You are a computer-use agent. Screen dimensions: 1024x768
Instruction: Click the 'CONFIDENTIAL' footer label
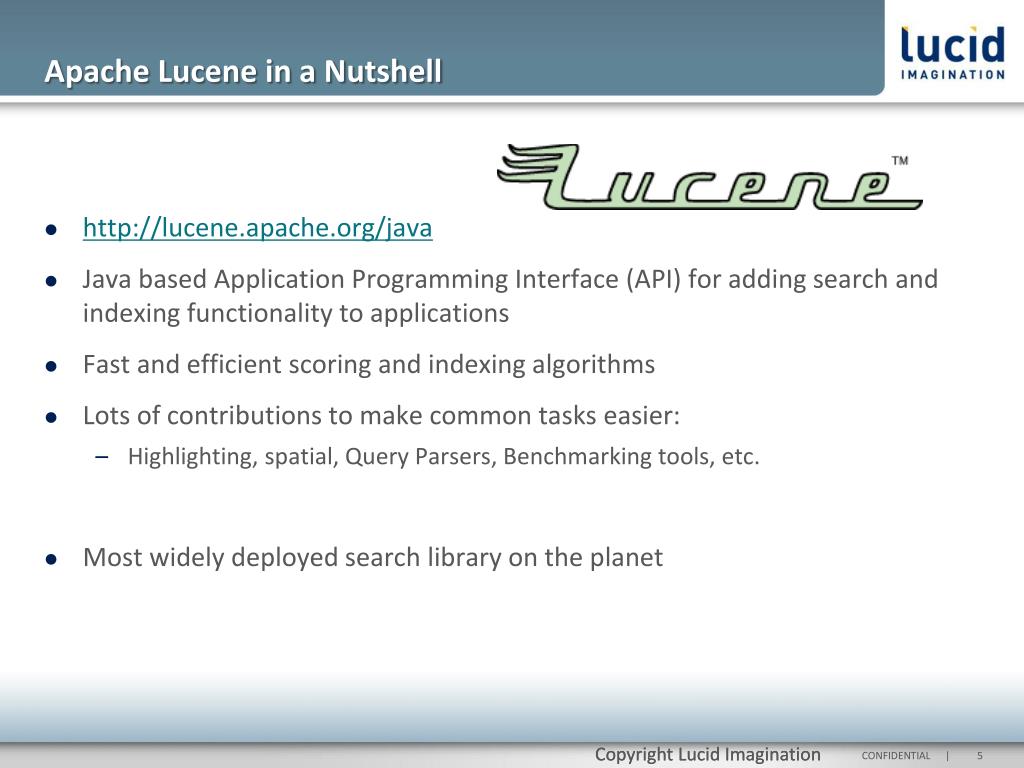[x=895, y=756]
